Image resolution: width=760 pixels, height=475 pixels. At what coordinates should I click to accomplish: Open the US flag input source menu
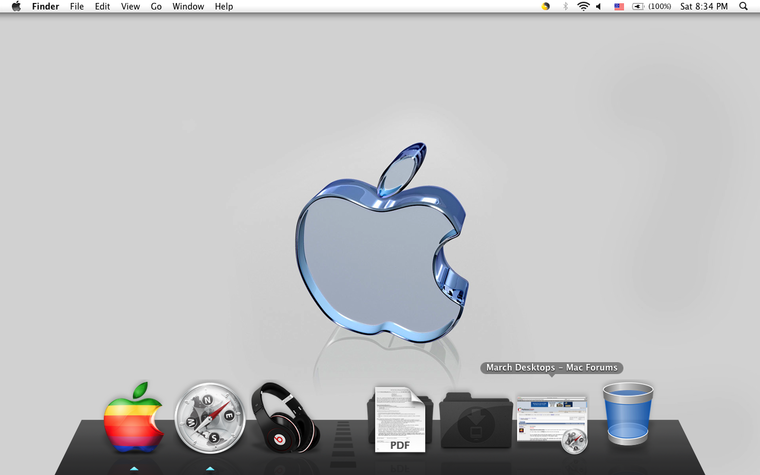click(619, 6)
